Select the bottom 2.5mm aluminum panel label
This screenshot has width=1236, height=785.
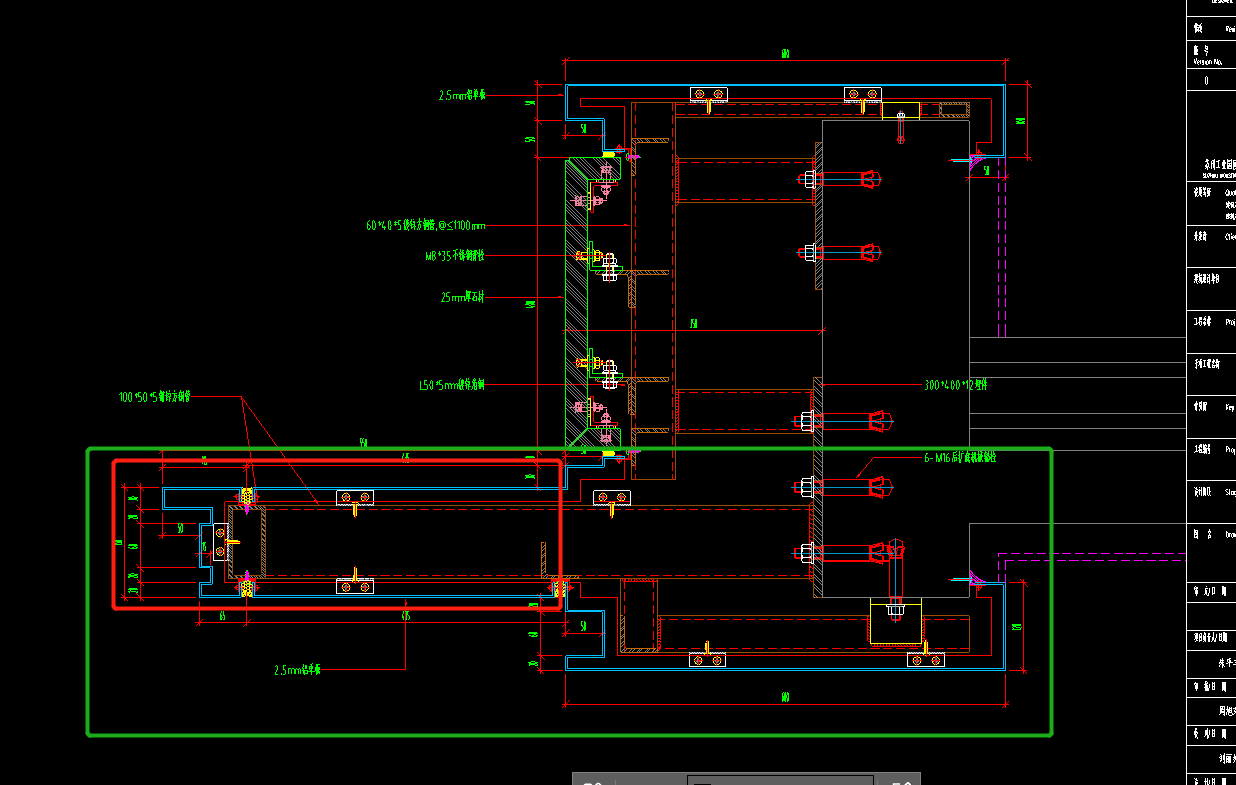click(298, 669)
